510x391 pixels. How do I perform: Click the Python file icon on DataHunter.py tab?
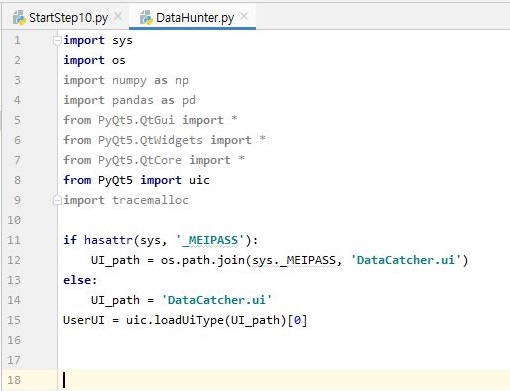(x=146, y=18)
